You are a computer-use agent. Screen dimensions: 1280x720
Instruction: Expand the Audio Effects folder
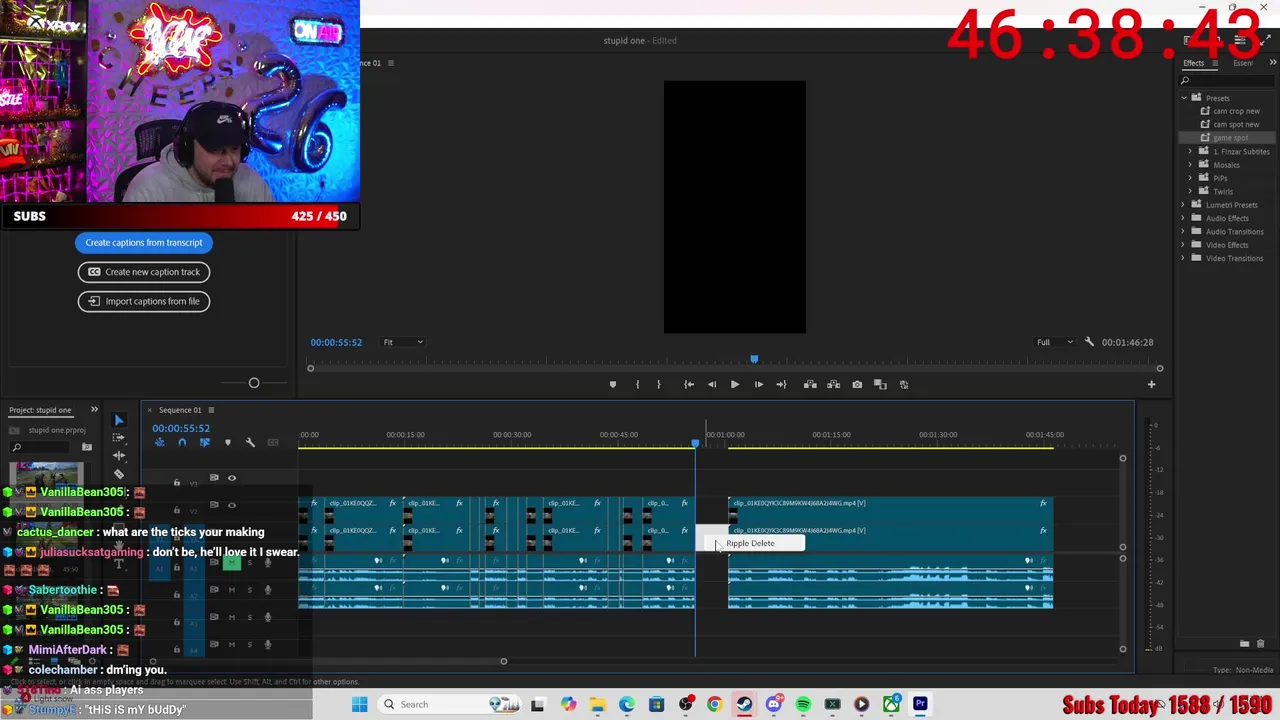pos(1184,218)
